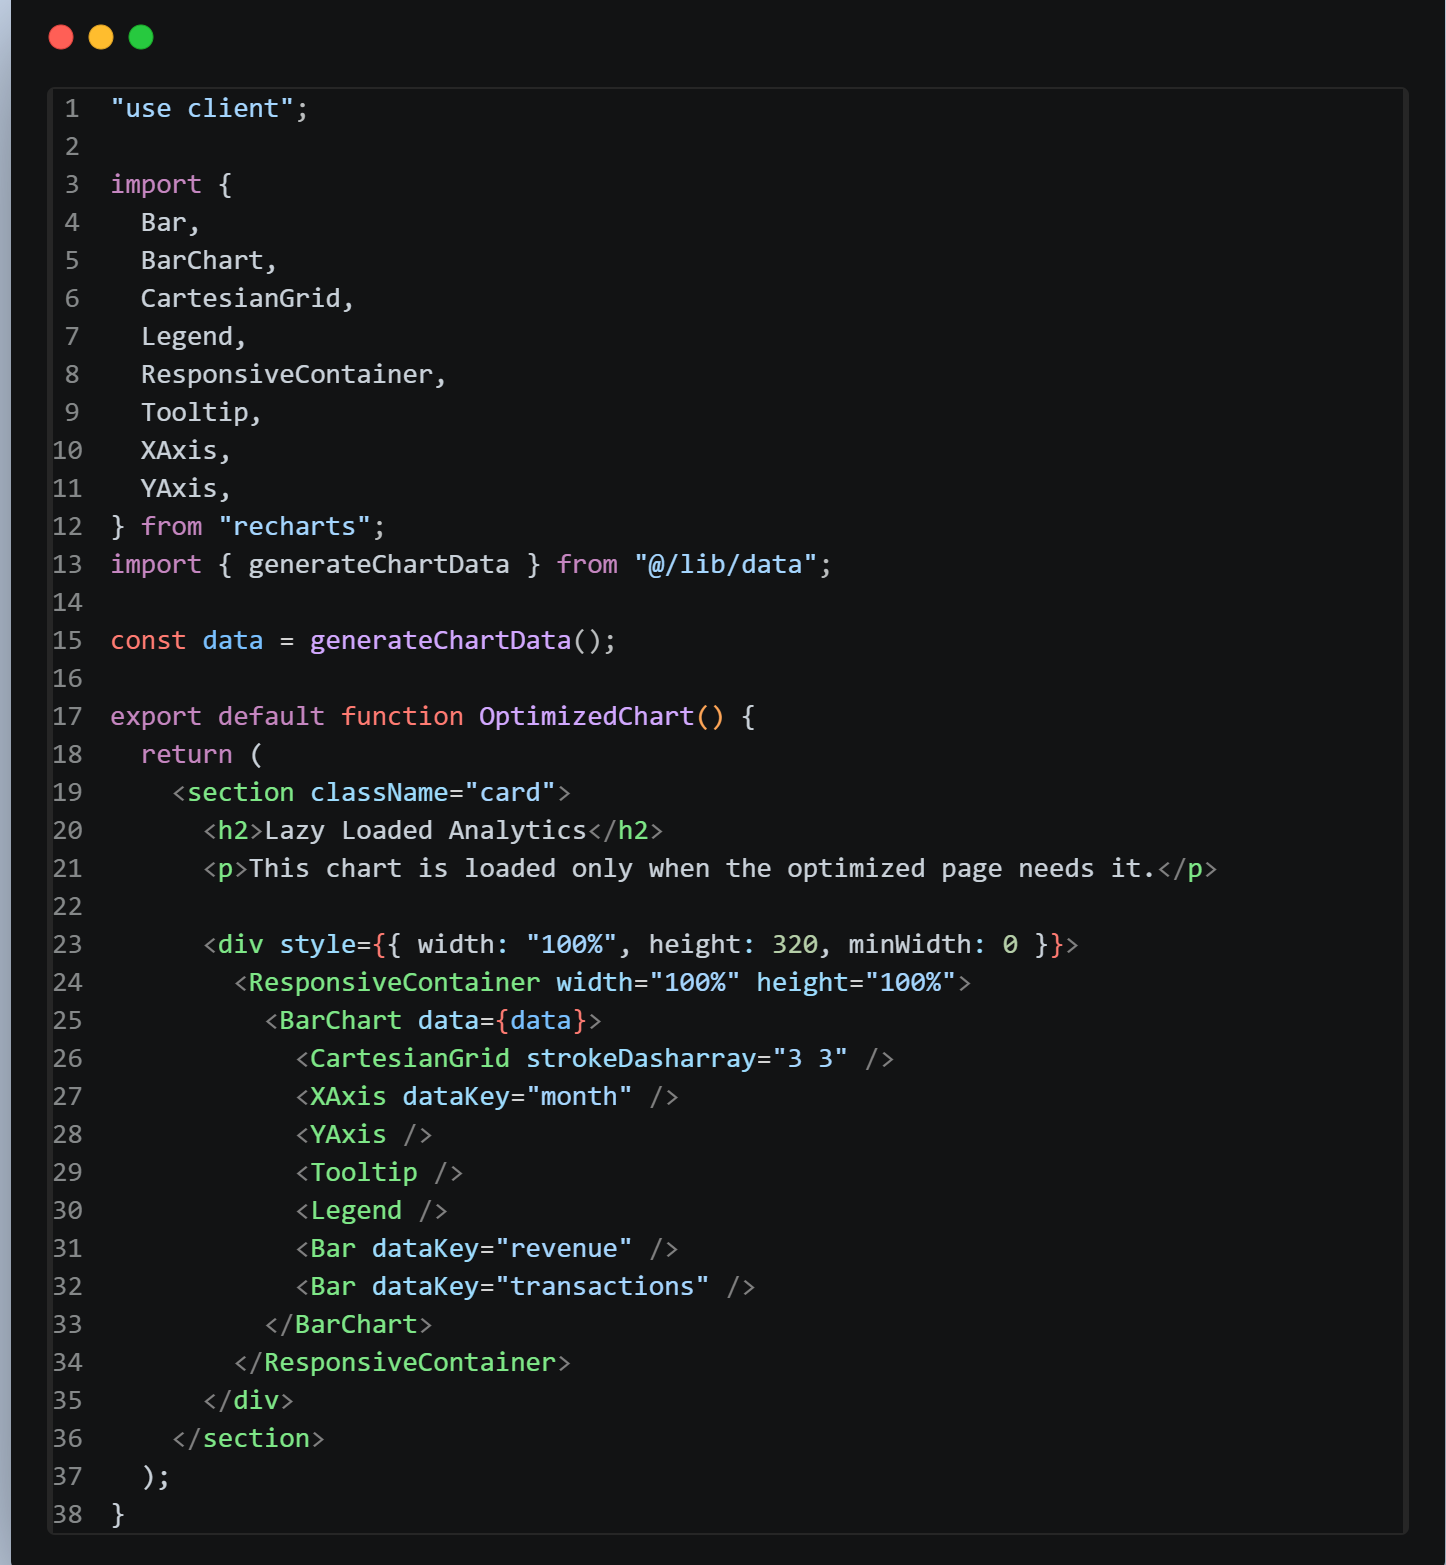Click the Legend tag on line 30
1446x1565 pixels.
tap(371, 1210)
